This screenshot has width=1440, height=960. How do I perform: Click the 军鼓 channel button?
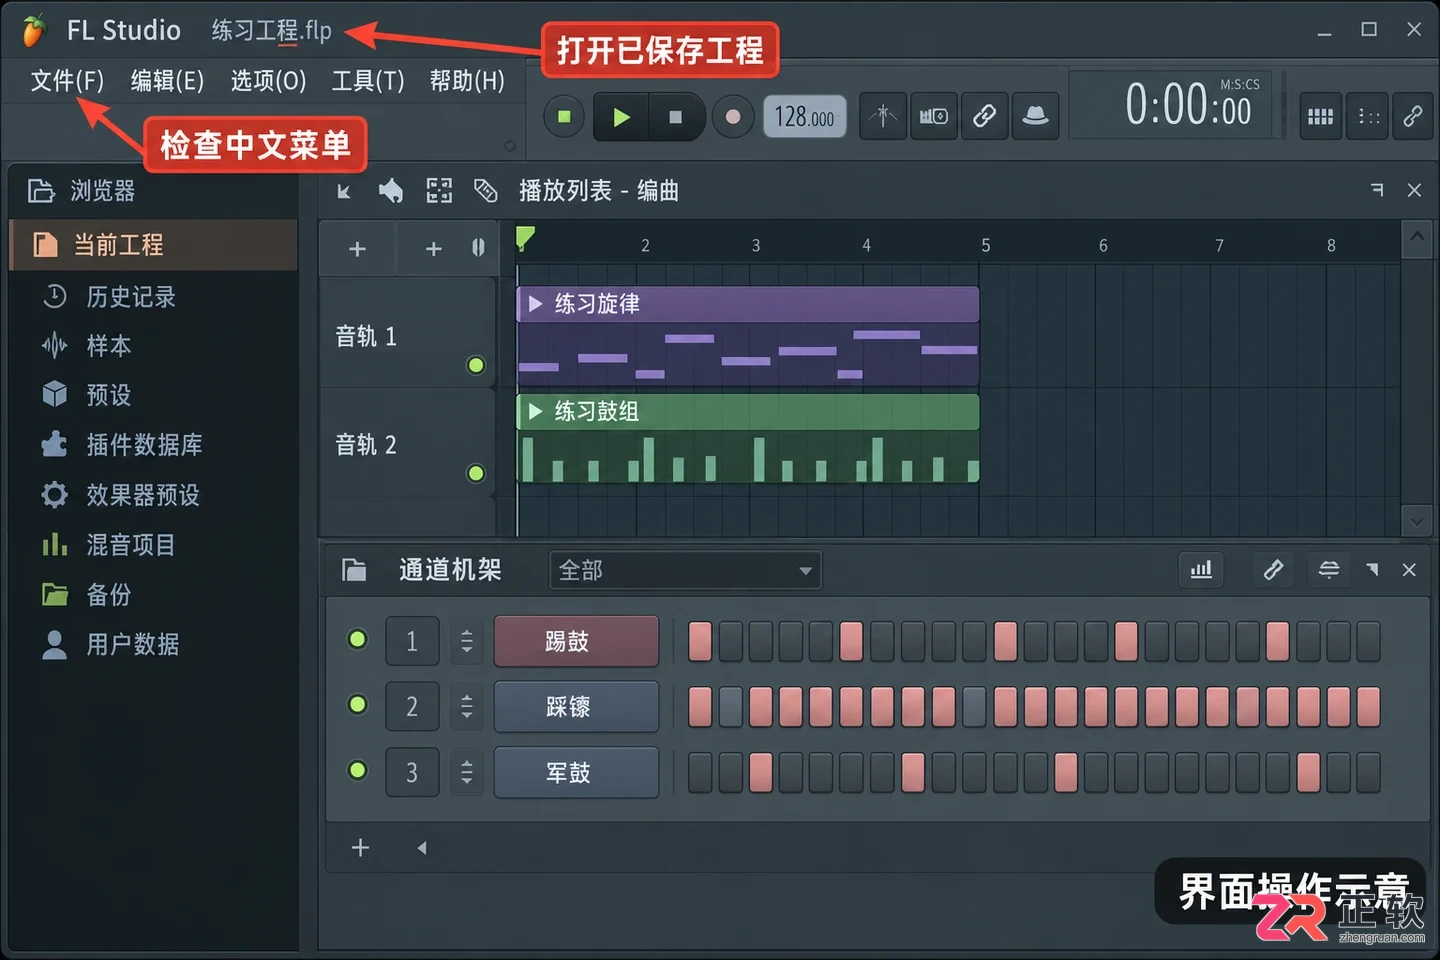pos(576,772)
